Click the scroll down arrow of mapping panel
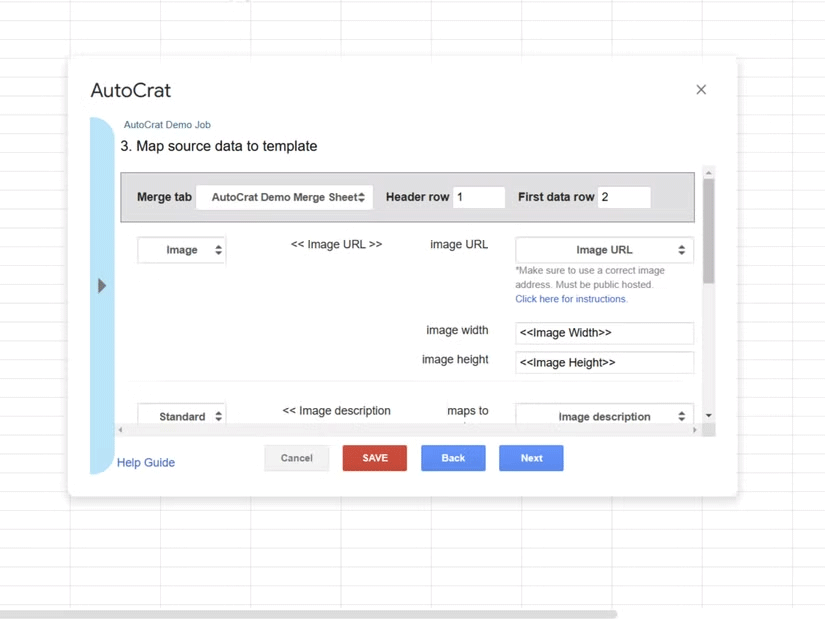The height and width of the screenshot is (619, 825). 709,415
